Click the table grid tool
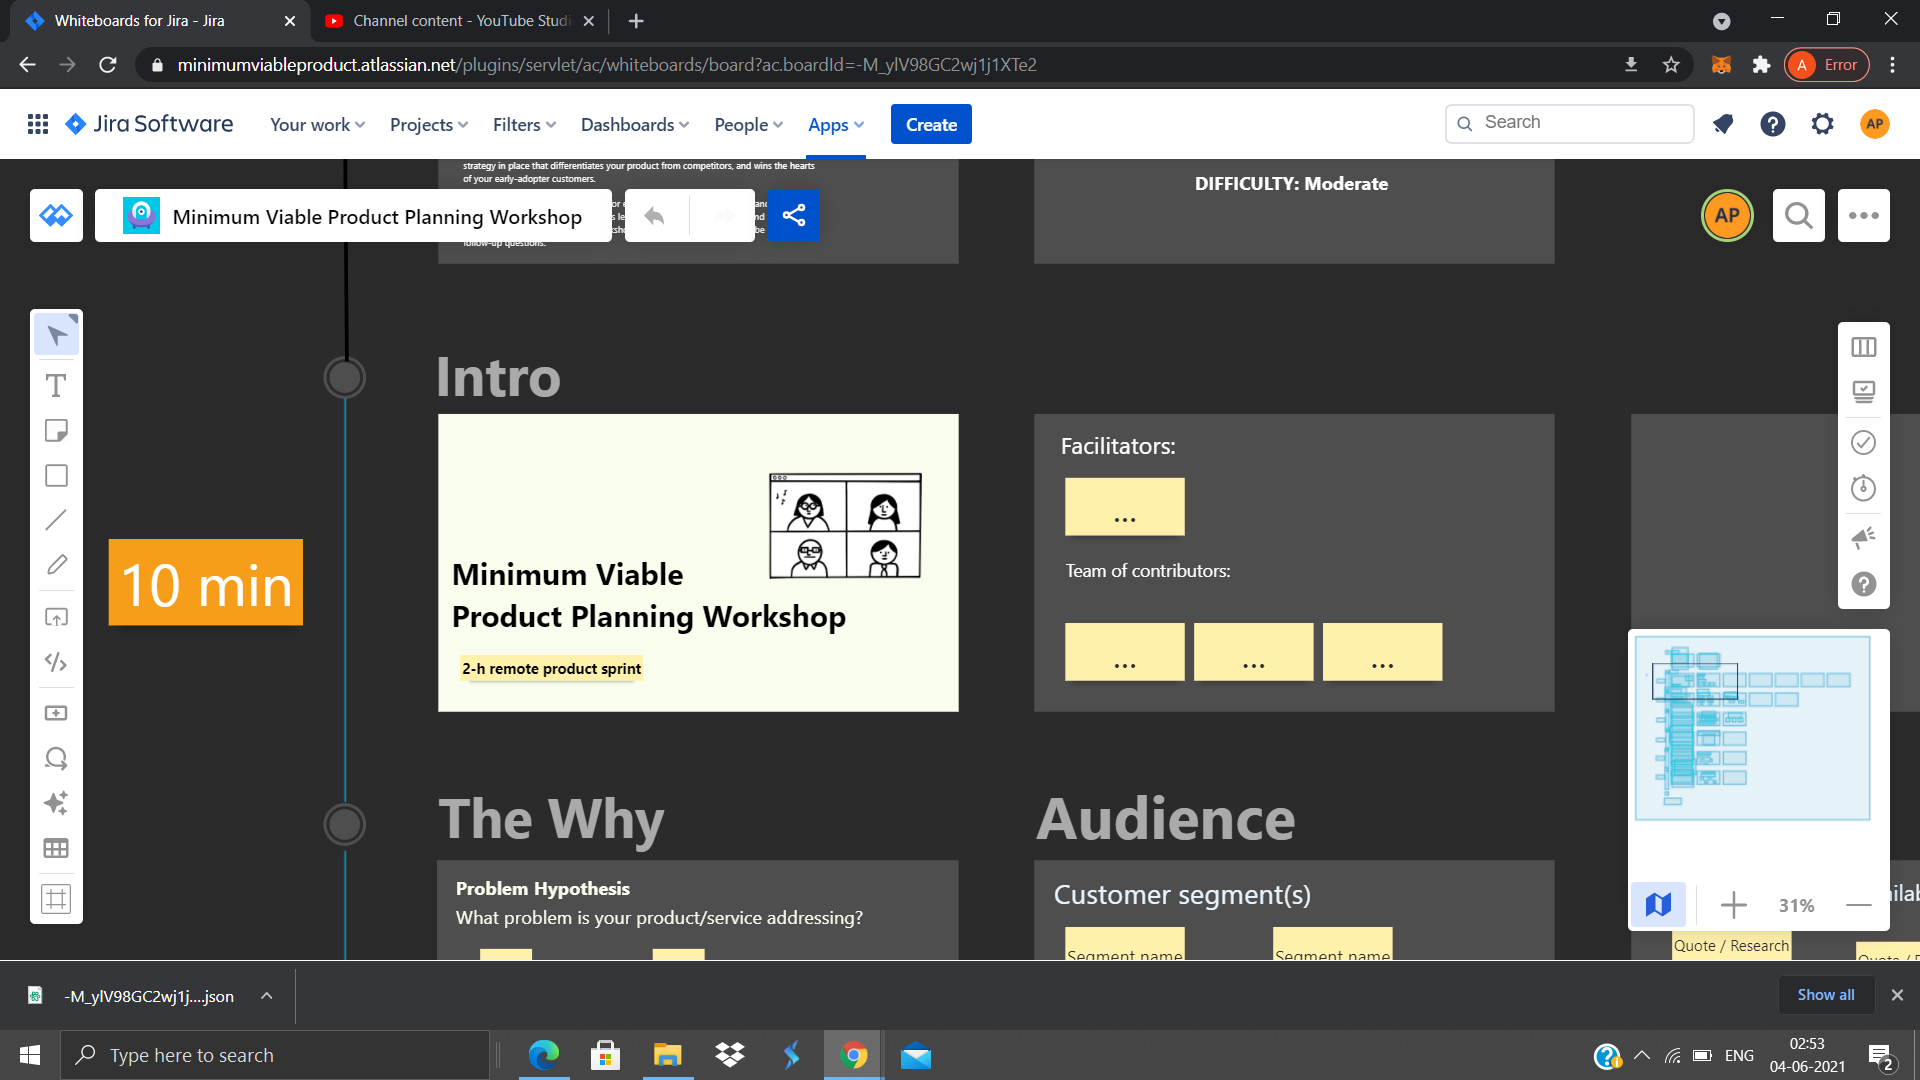 click(x=56, y=849)
